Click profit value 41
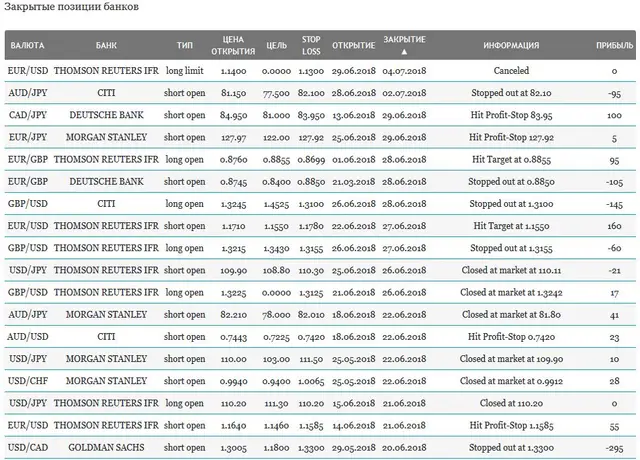Viewport: 640px width, 460px height. pyautogui.click(x=614, y=315)
